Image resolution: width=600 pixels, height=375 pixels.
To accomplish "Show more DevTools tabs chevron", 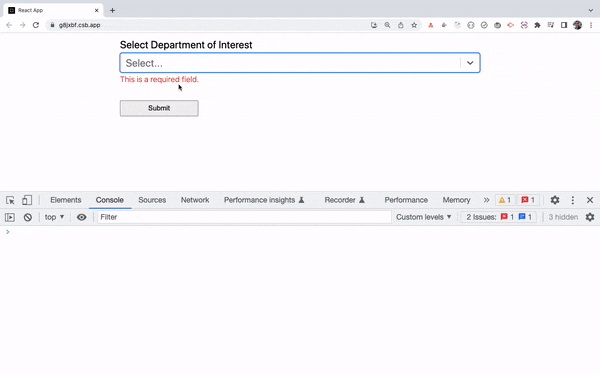I will (486, 200).
